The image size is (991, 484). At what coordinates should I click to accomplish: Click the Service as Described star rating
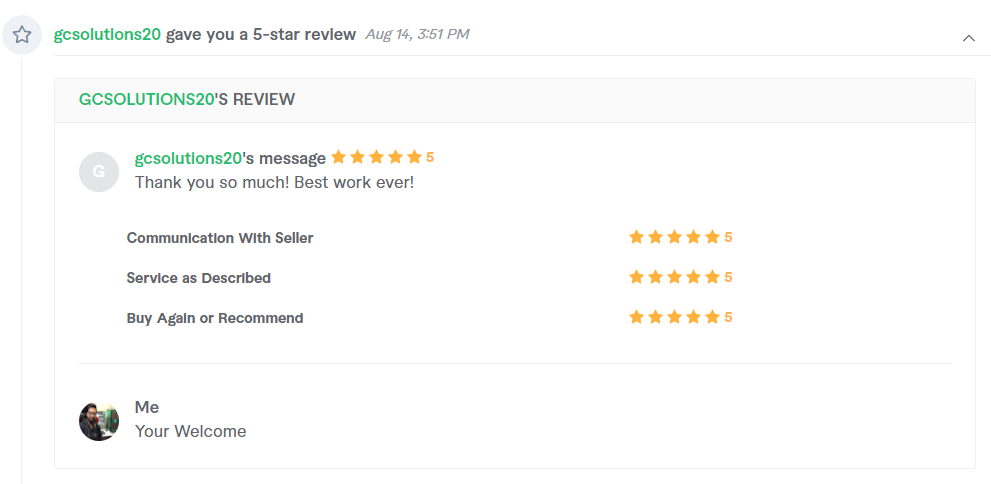pos(681,277)
